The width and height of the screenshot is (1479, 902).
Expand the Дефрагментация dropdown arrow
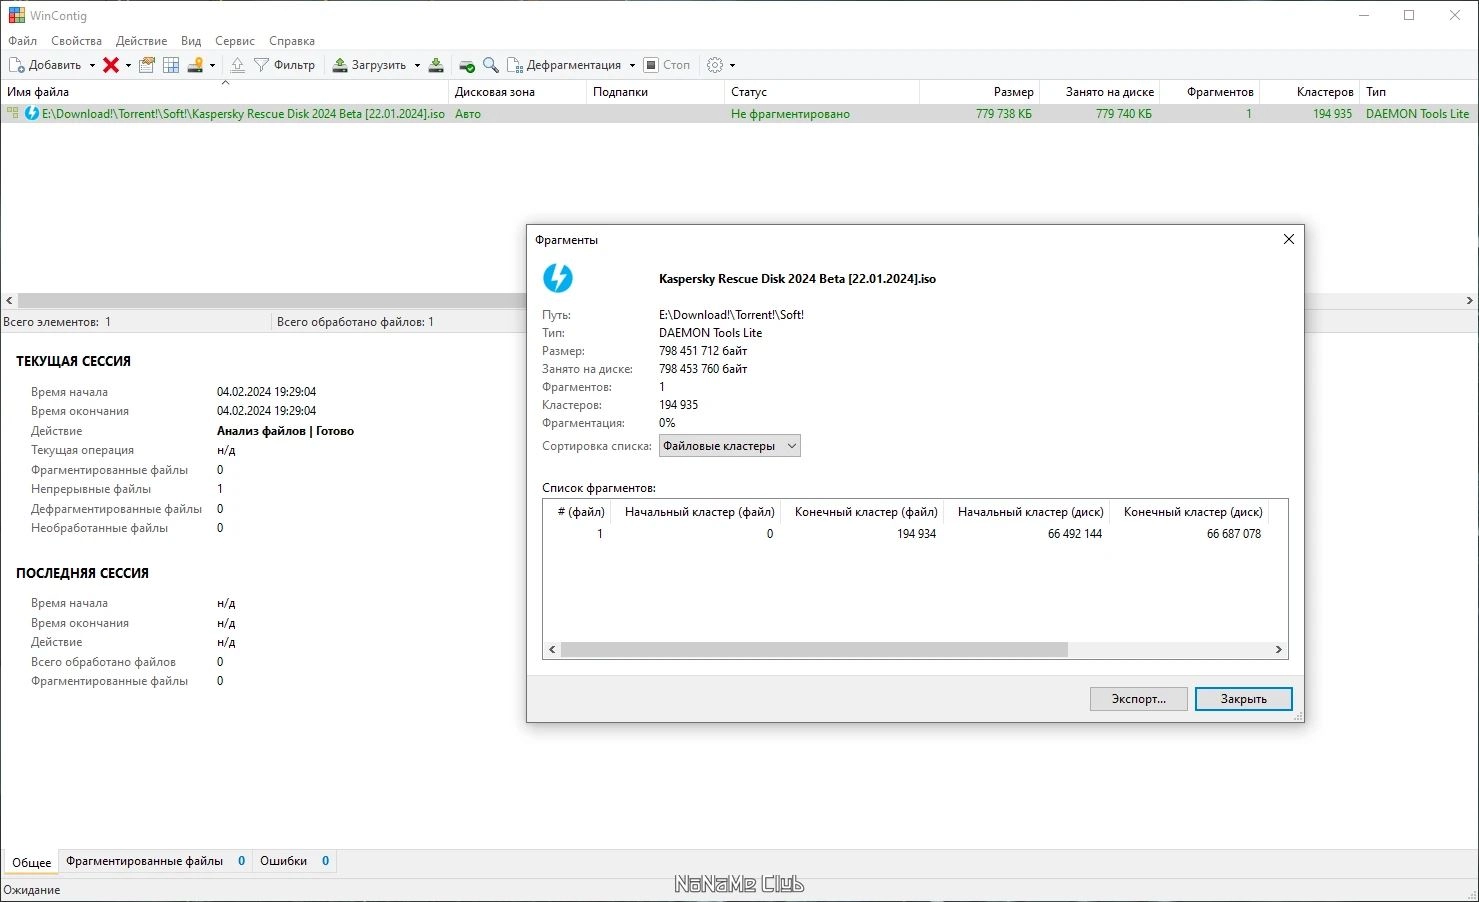click(632, 65)
